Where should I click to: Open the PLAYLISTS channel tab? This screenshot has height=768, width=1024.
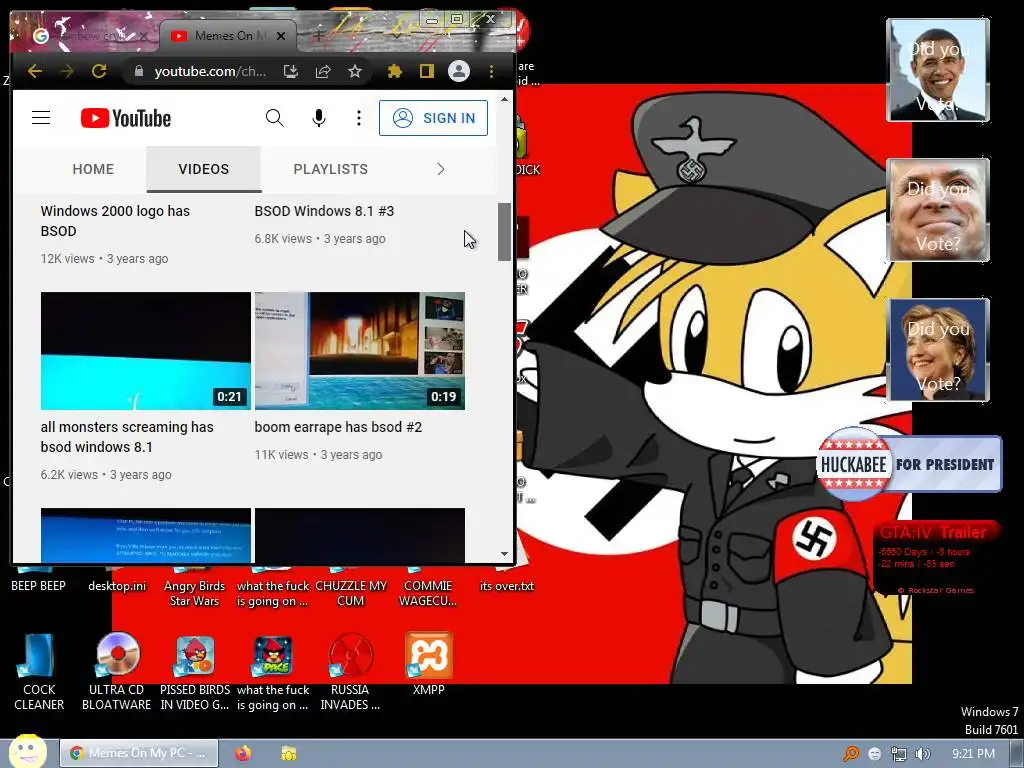pos(330,169)
